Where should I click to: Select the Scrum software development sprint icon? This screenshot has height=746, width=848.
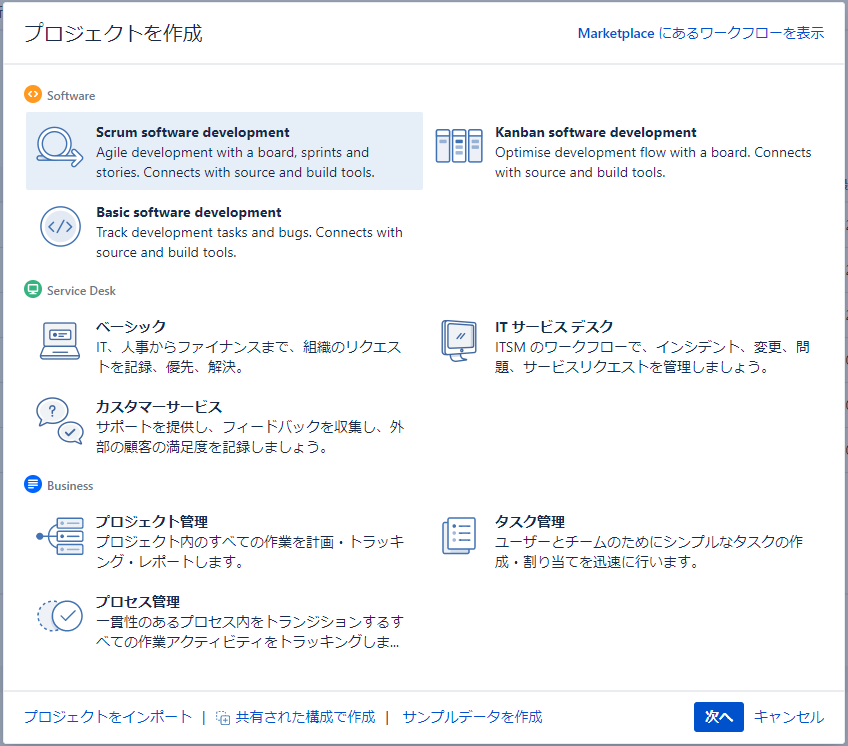coord(59,146)
